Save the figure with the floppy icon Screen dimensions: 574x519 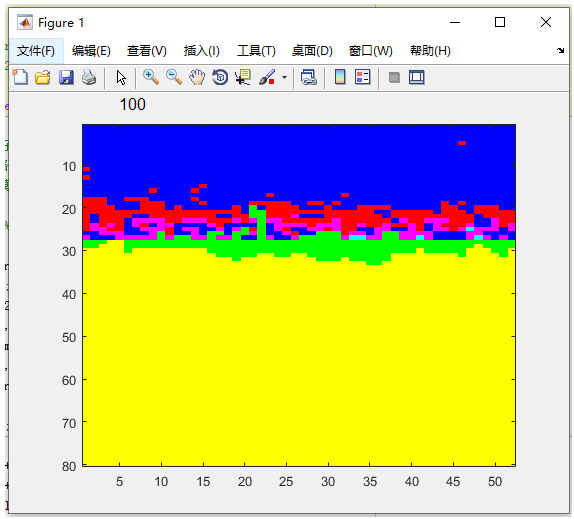(66, 77)
